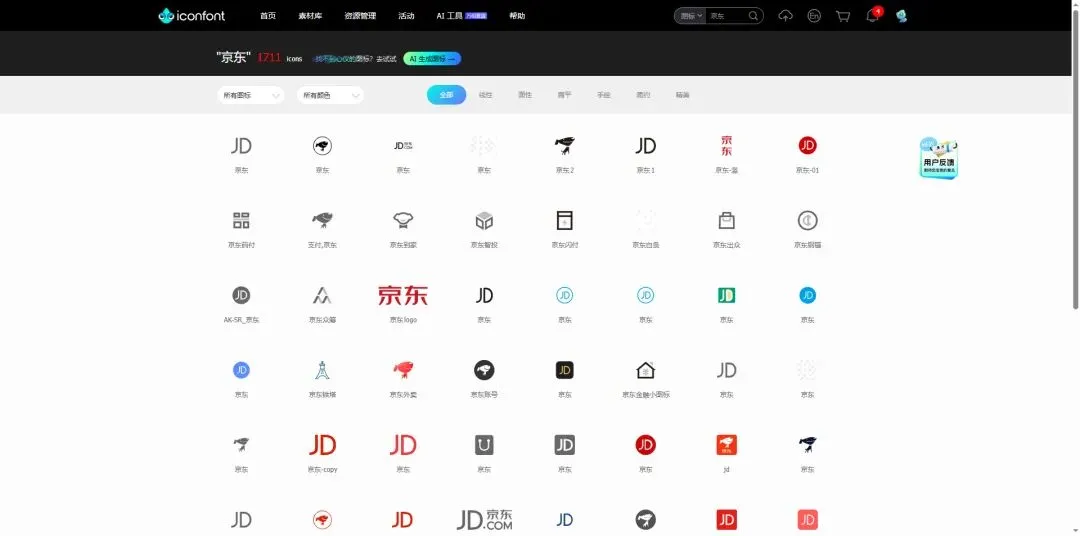
Task: Select the 京东铁塔 tower icon
Action: [x=322, y=370]
